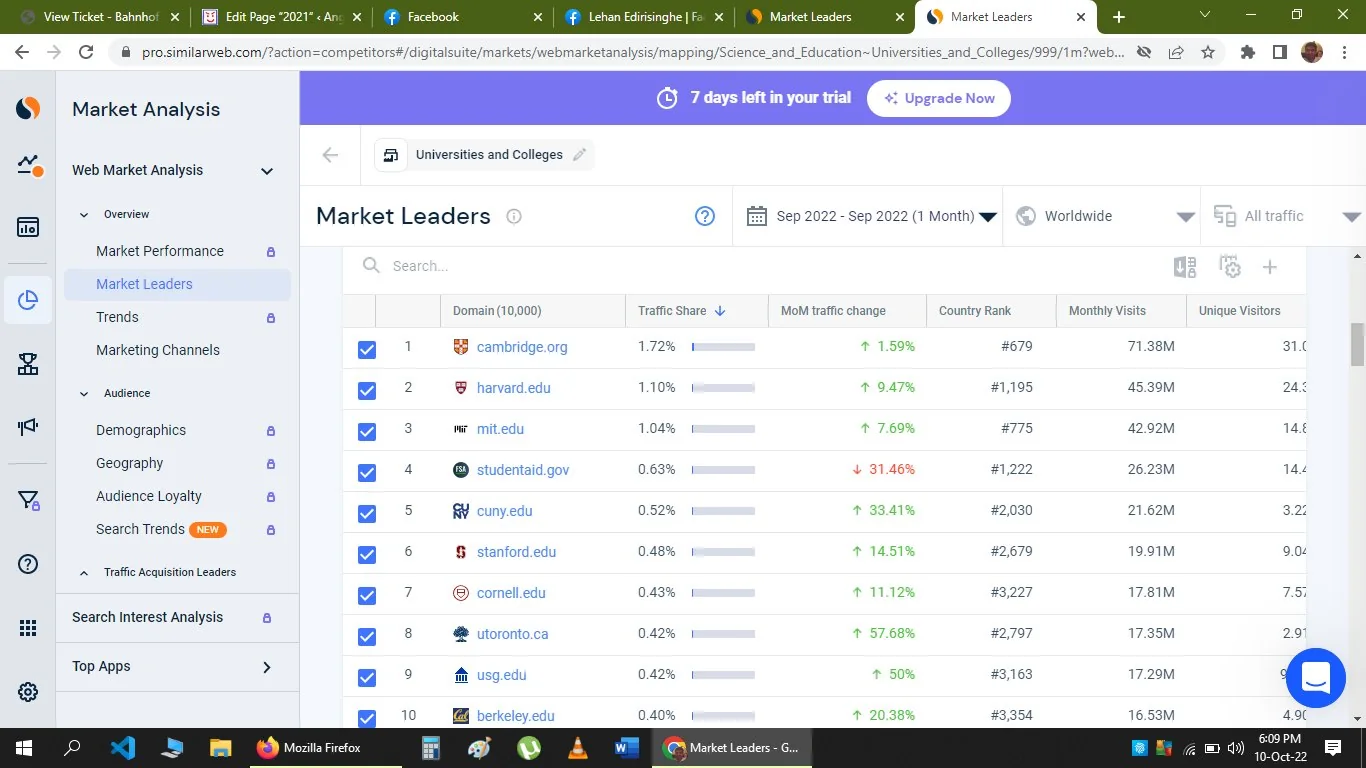Sort by the Traffic Share column
The height and width of the screenshot is (768, 1366).
[x=682, y=311]
